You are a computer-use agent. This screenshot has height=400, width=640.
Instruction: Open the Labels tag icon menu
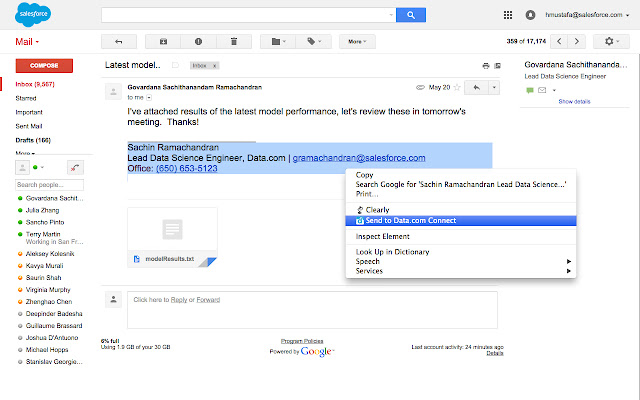click(314, 41)
